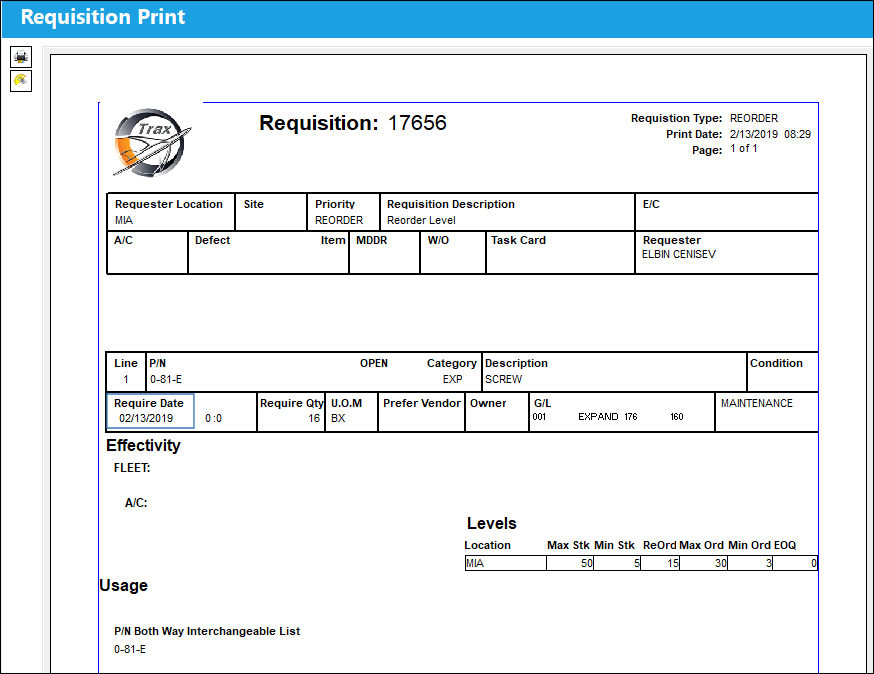Click the Trax logo on the report
This screenshot has height=674, width=874.
point(152,143)
